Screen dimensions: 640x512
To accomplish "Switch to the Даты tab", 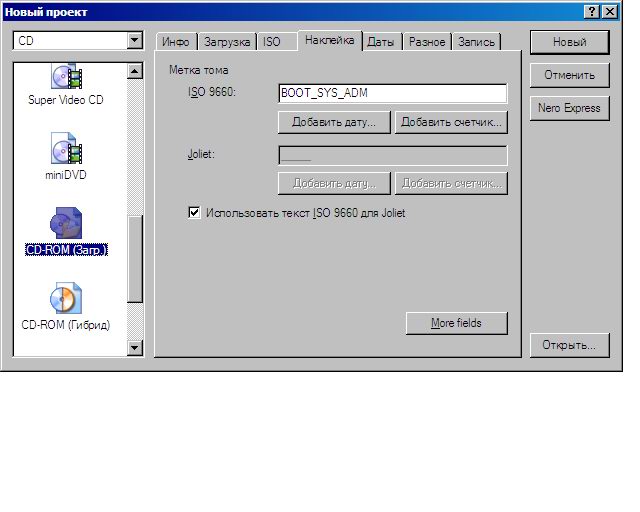I will (380, 42).
